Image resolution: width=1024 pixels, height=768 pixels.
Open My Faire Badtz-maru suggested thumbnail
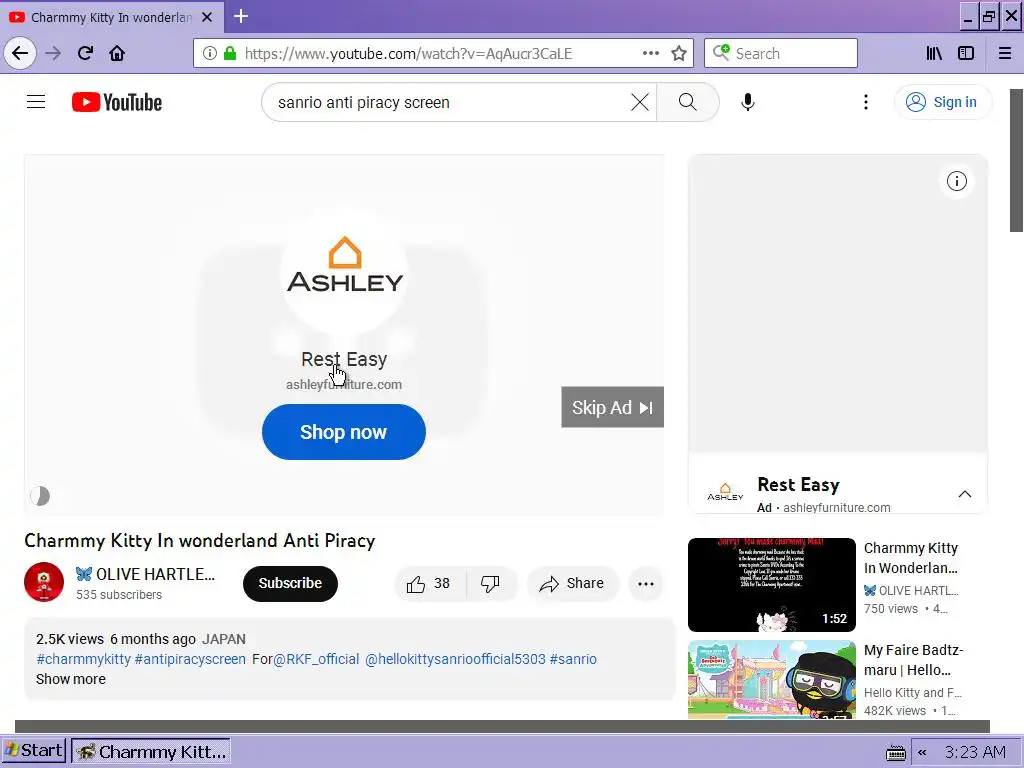coord(771,679)
